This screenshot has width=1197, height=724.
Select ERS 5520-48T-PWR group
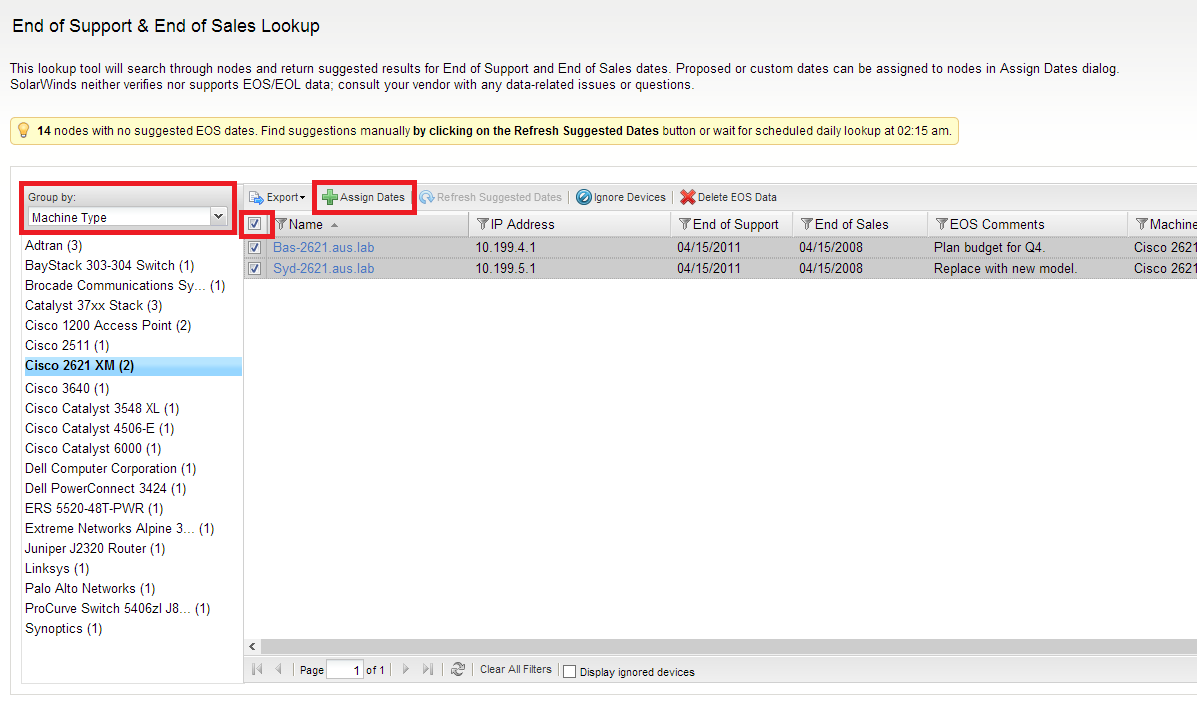click(94, 508)
